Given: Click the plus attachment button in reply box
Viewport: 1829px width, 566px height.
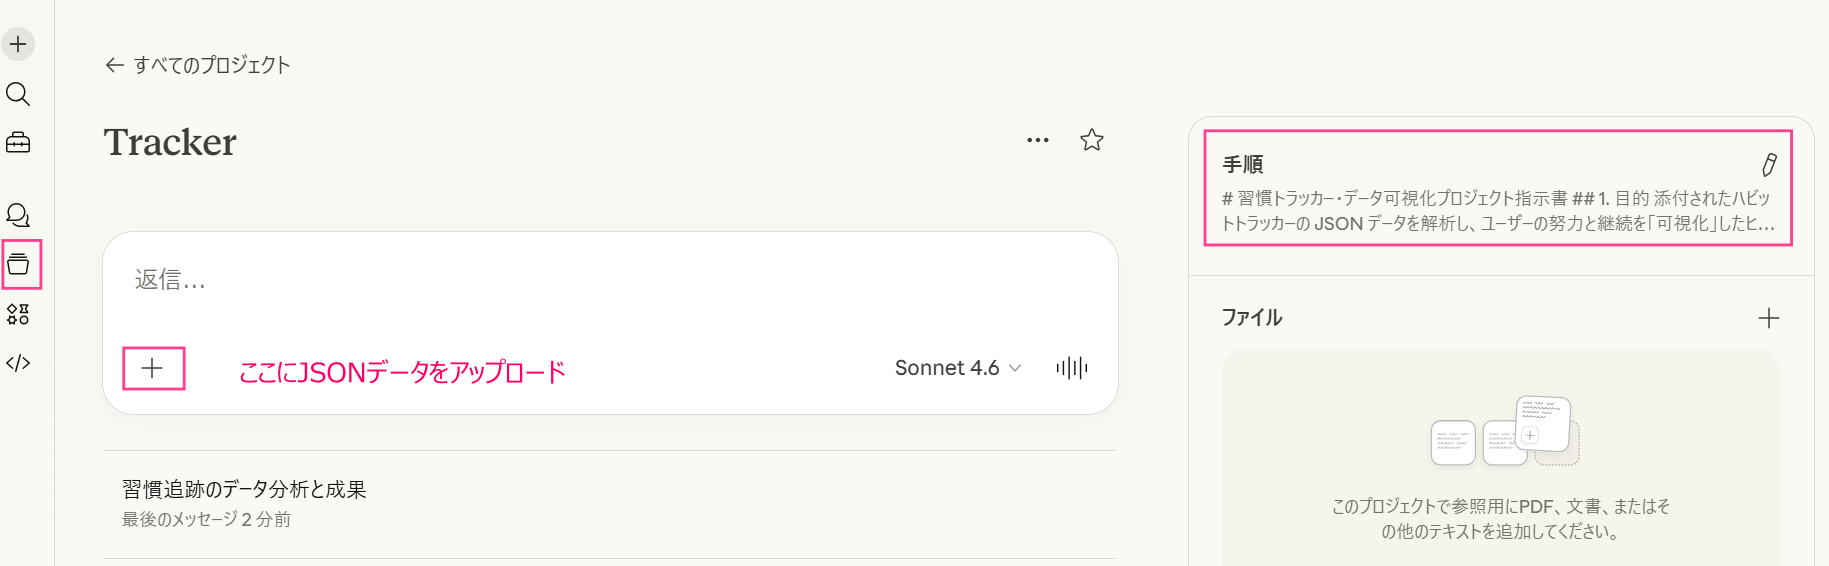Looking at the screenshot, I should point(152,368).
